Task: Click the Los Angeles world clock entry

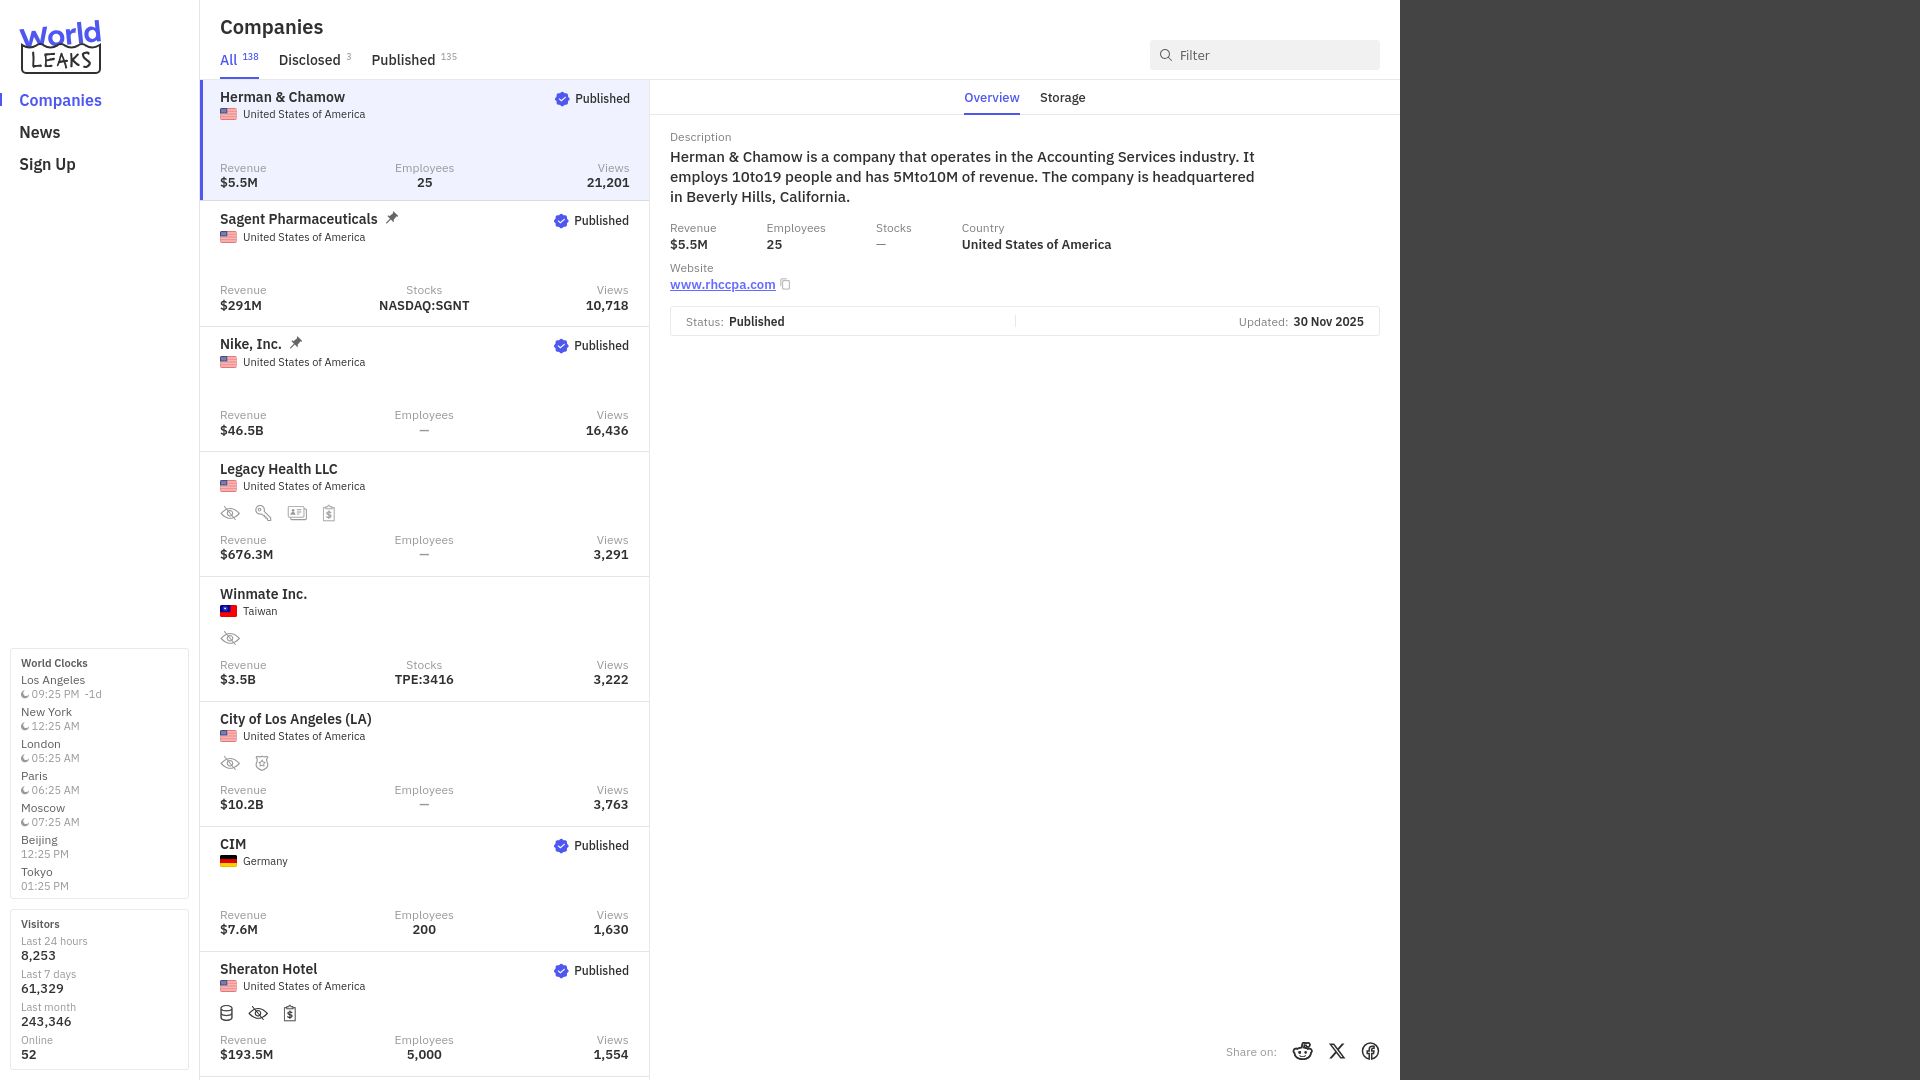Action: coord(61,687)
